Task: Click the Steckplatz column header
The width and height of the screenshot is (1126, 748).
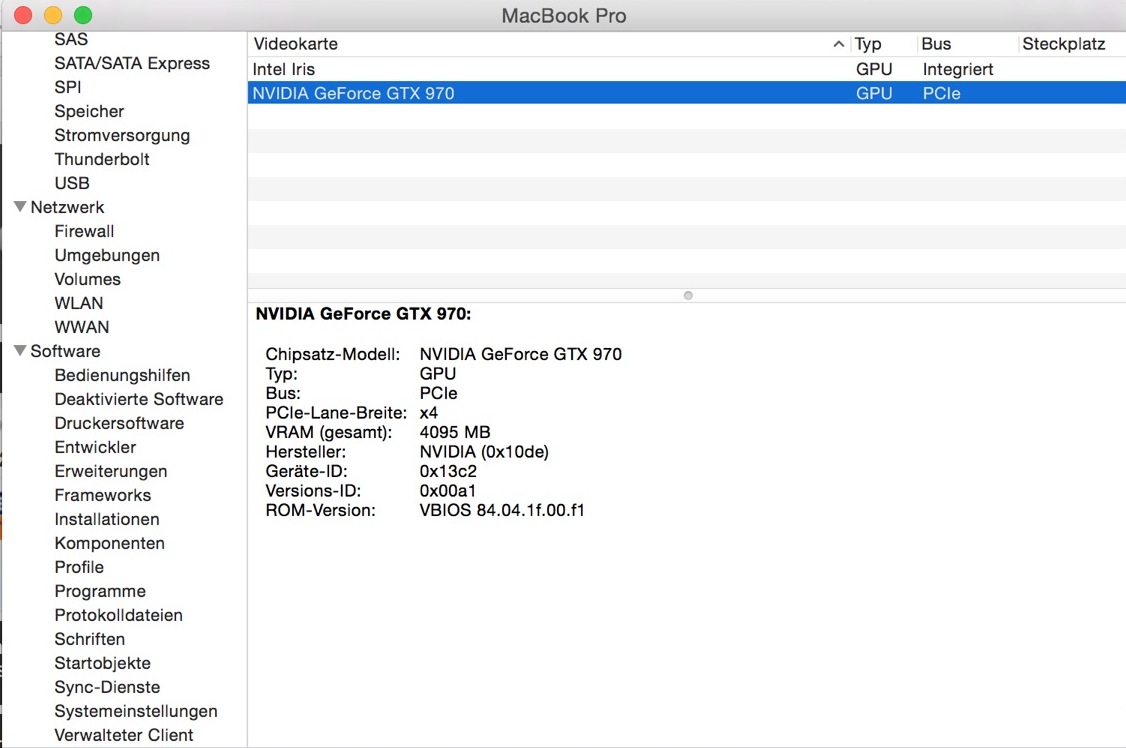Action: pos(1063,44)
